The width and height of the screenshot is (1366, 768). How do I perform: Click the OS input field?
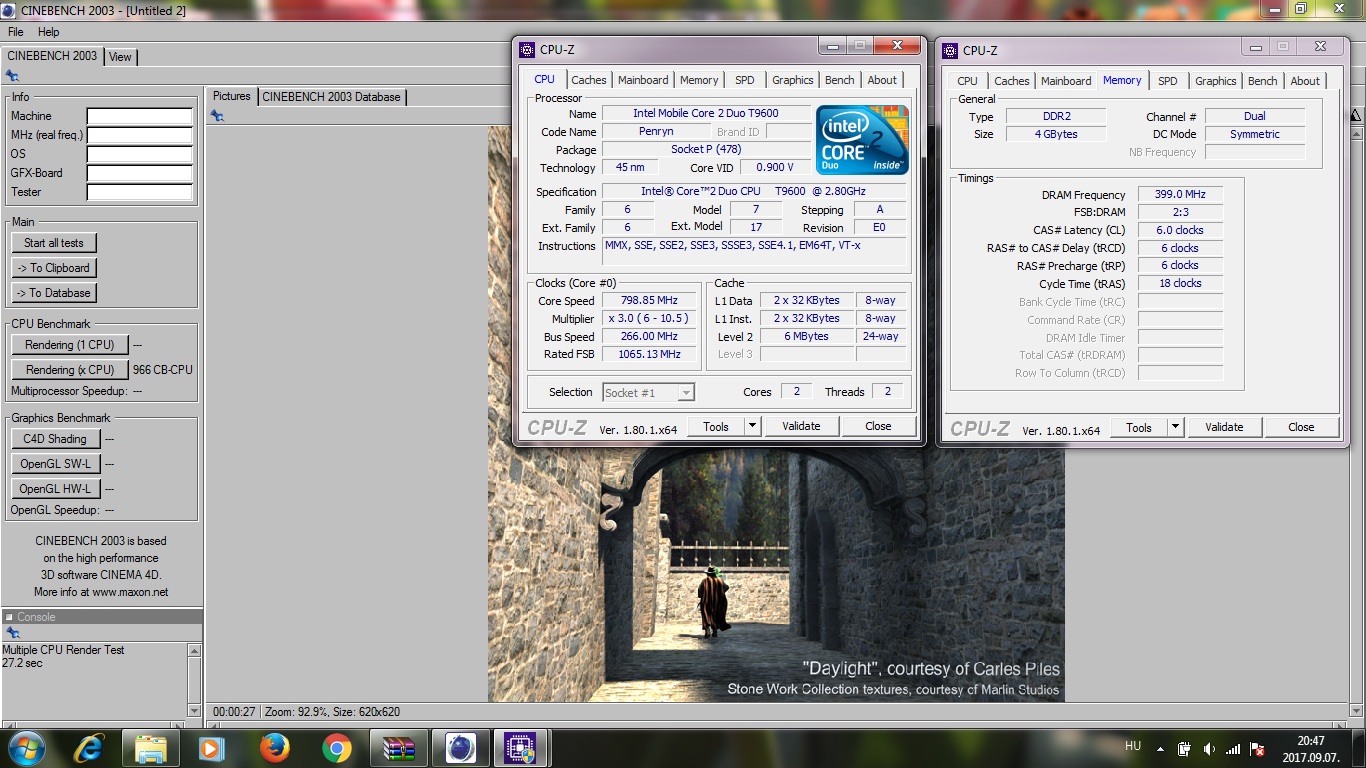140,154
